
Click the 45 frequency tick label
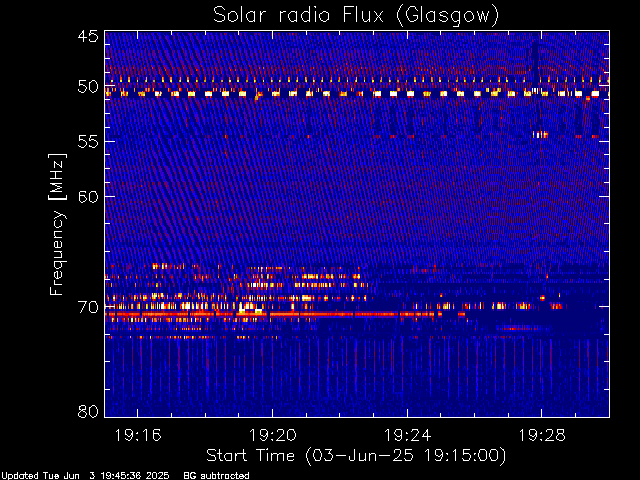coord(88,36)
